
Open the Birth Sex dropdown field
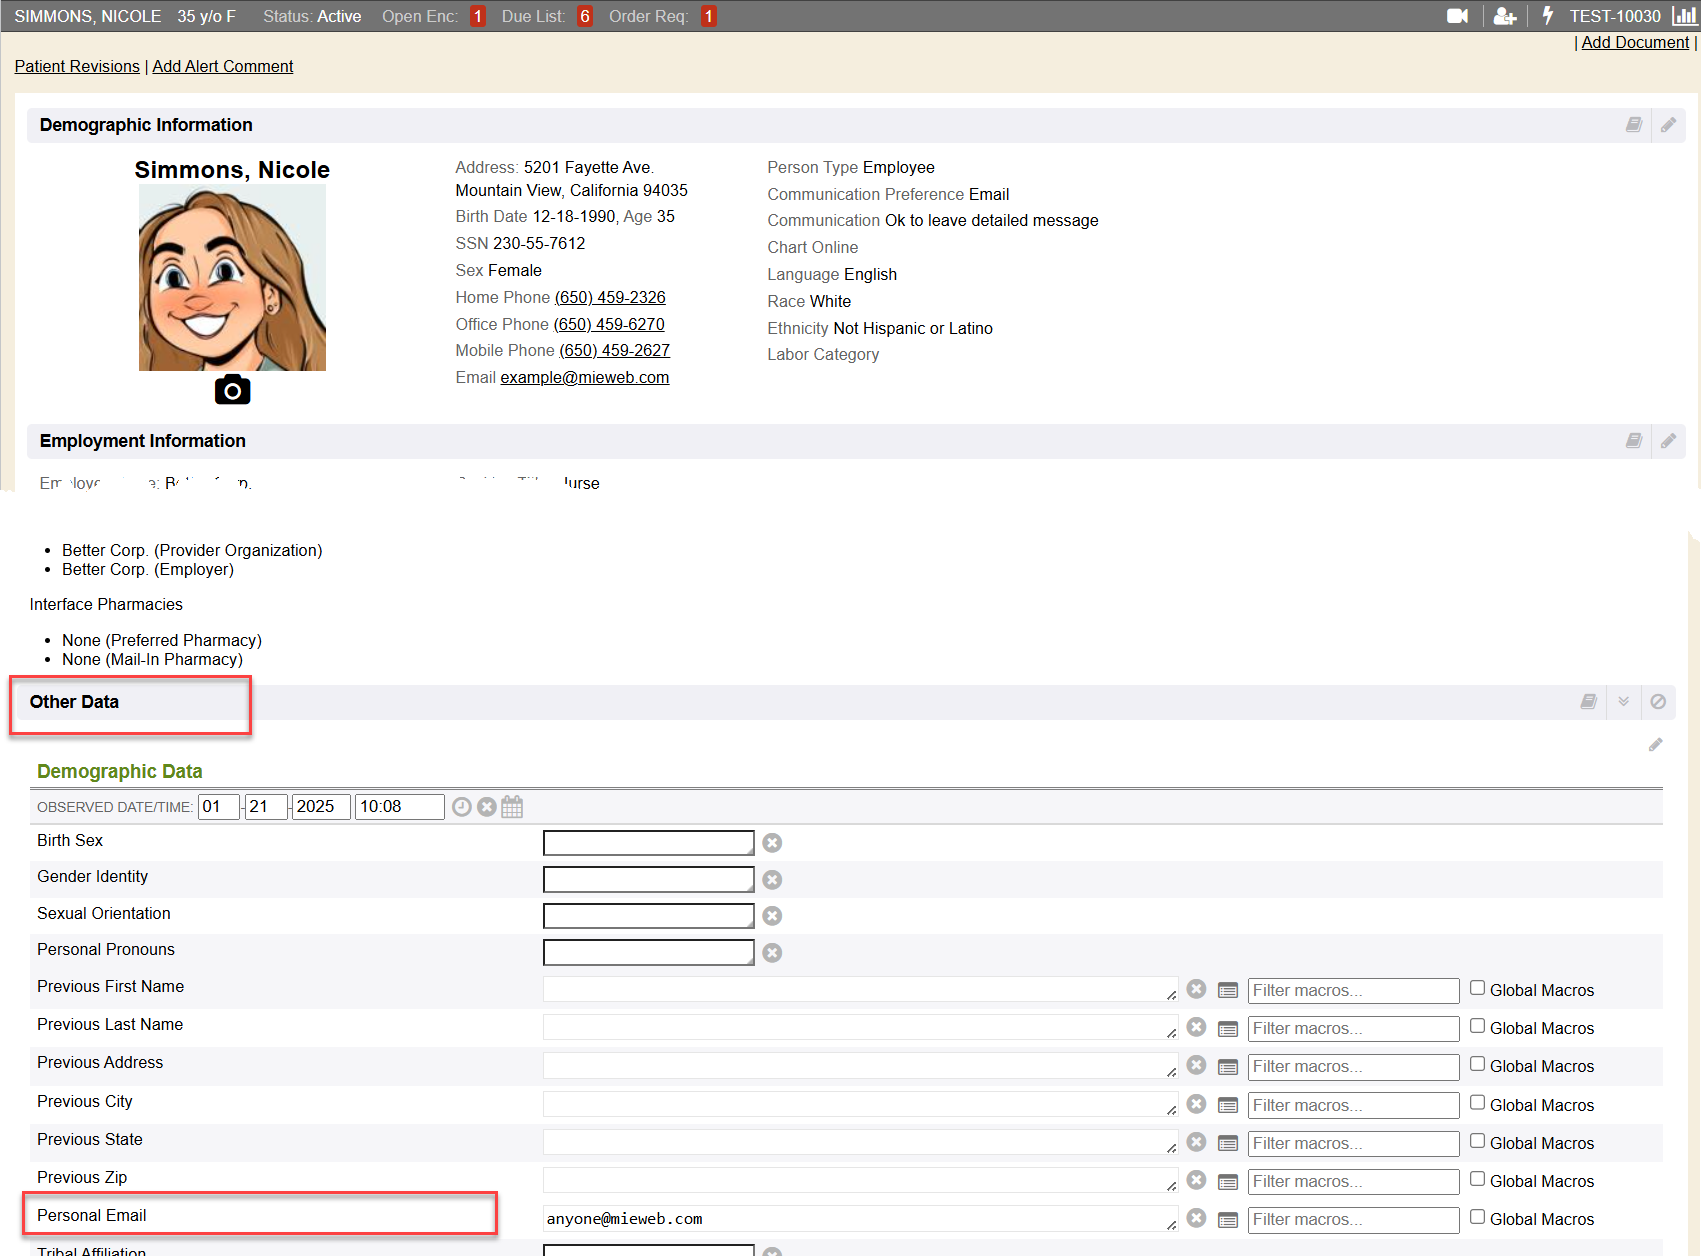tap(648, 843)
